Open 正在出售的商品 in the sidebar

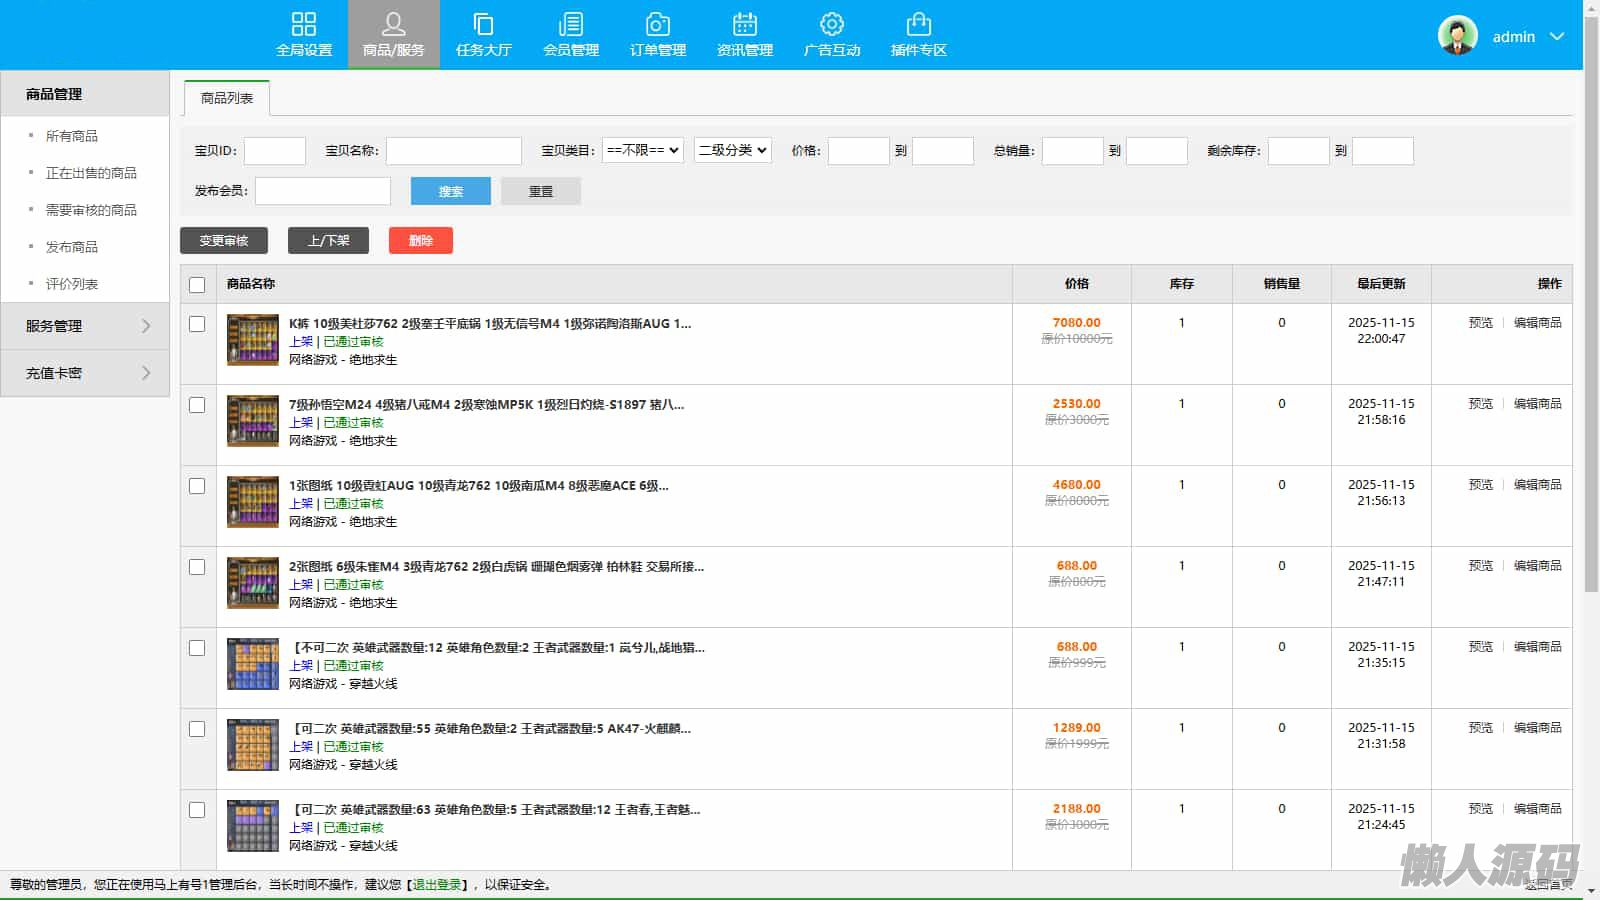click(91, 173)
